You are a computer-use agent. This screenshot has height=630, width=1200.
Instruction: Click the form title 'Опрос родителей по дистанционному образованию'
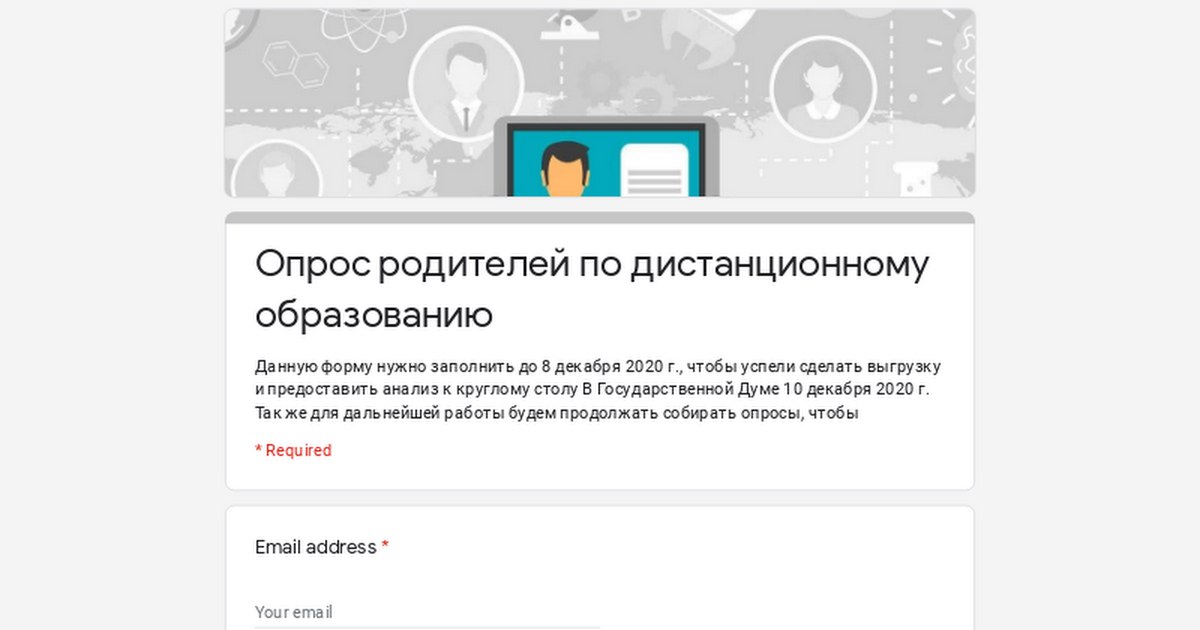592,290
